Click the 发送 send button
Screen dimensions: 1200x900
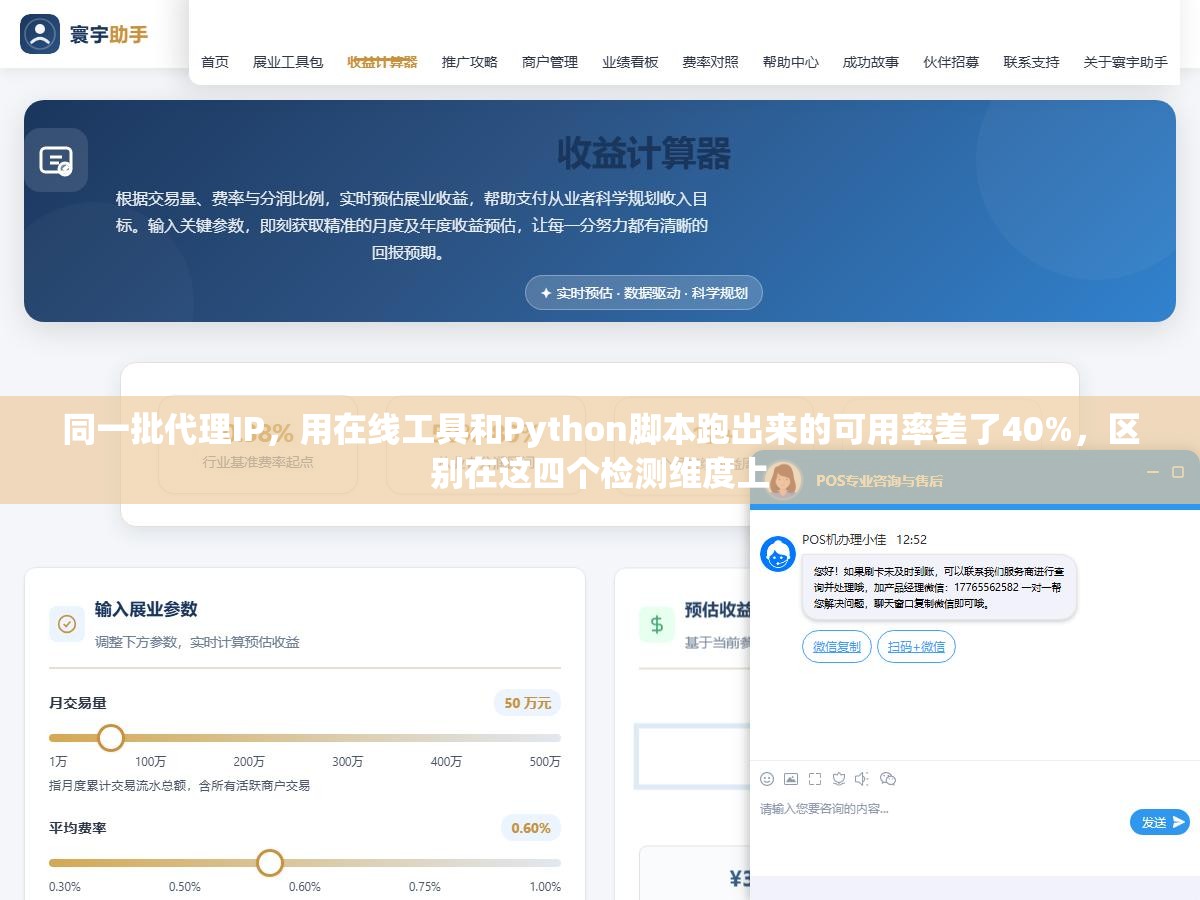[x=1160, y=822]
